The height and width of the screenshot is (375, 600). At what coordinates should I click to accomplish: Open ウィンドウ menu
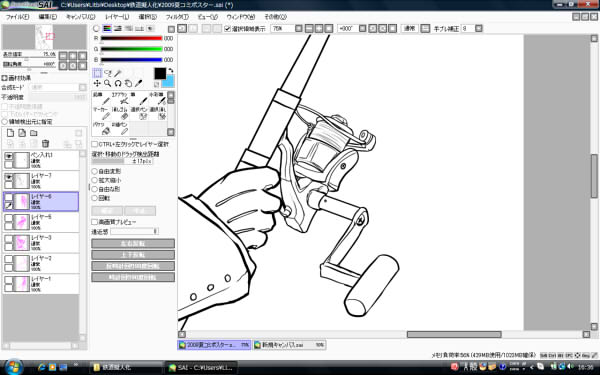coord(241,17)
